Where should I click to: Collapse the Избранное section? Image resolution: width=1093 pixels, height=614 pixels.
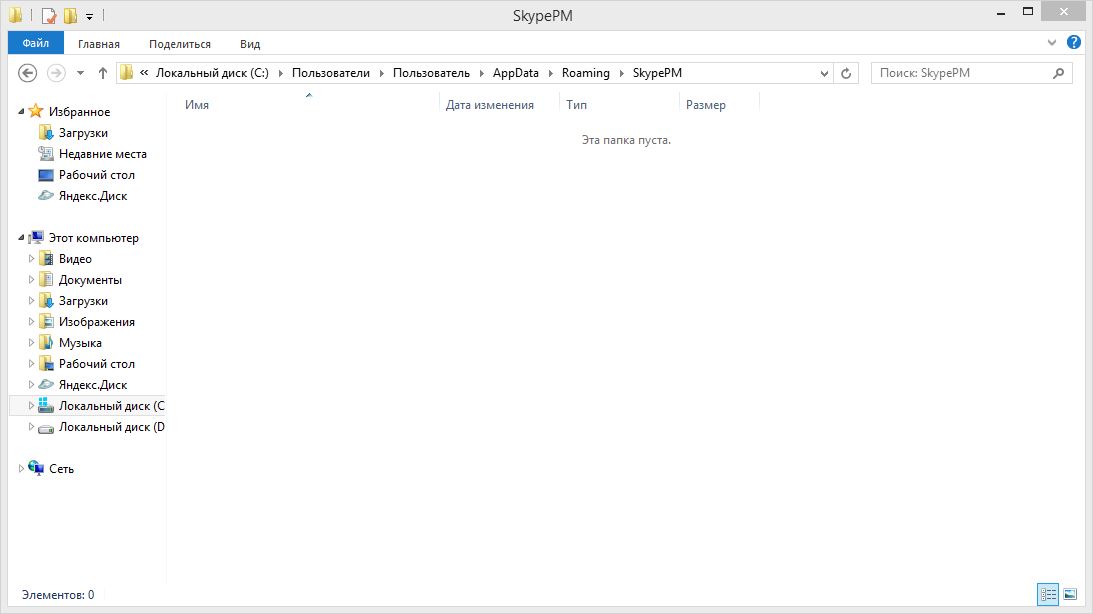click(22, 112)
